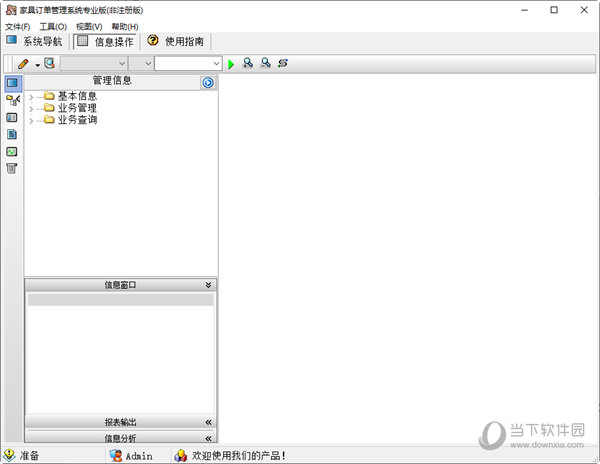
Task: Switch to the 信息操作 tab
Action: click(x=105, y=41)
